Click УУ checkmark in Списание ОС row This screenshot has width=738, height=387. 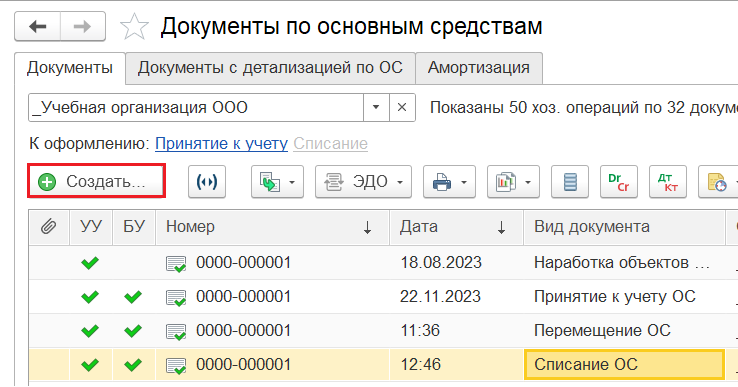90,365
